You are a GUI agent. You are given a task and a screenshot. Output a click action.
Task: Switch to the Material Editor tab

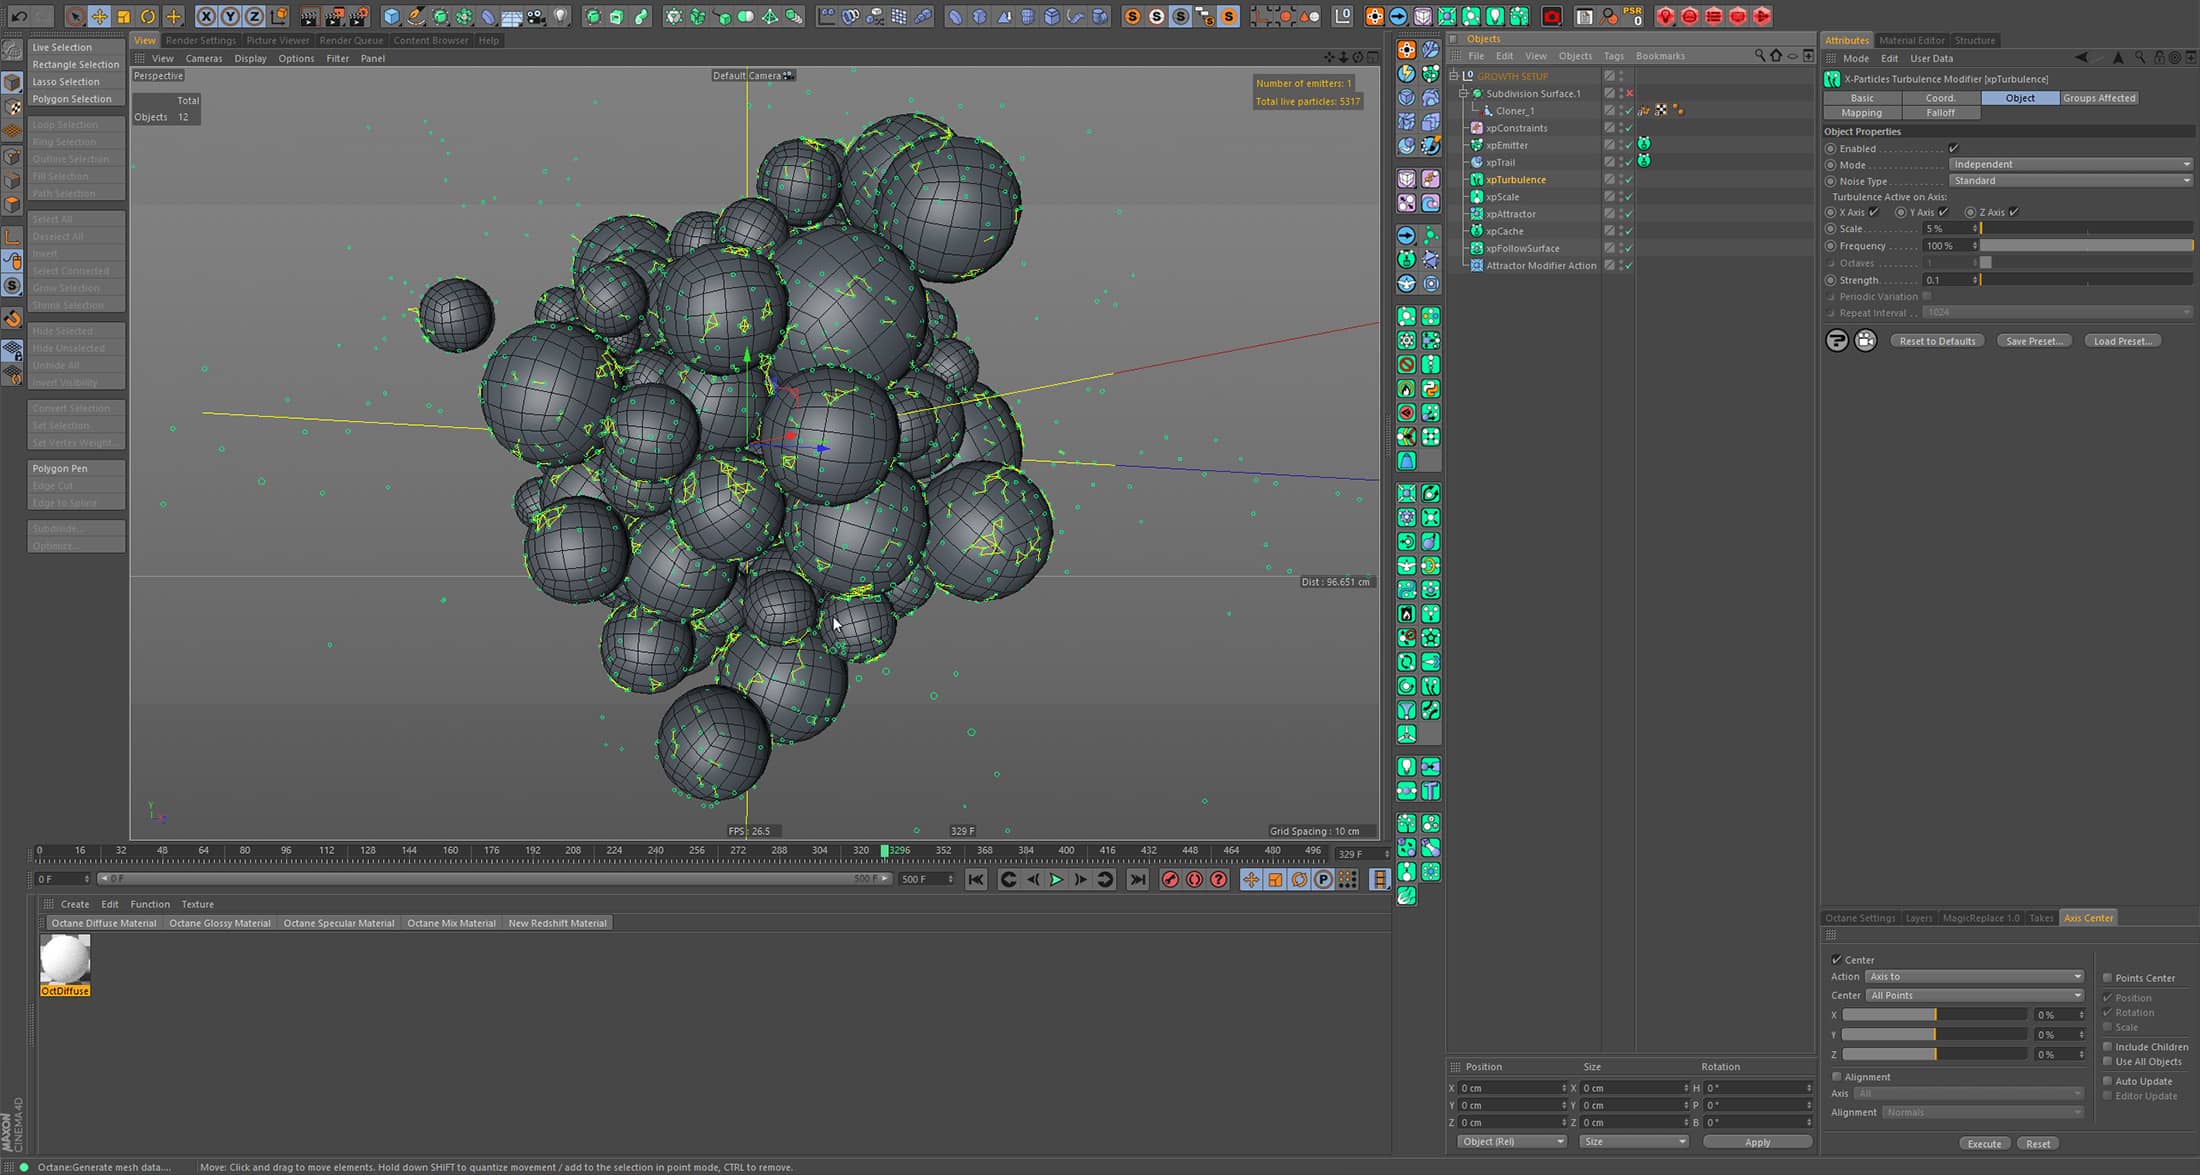click(x=1911, y=40)
